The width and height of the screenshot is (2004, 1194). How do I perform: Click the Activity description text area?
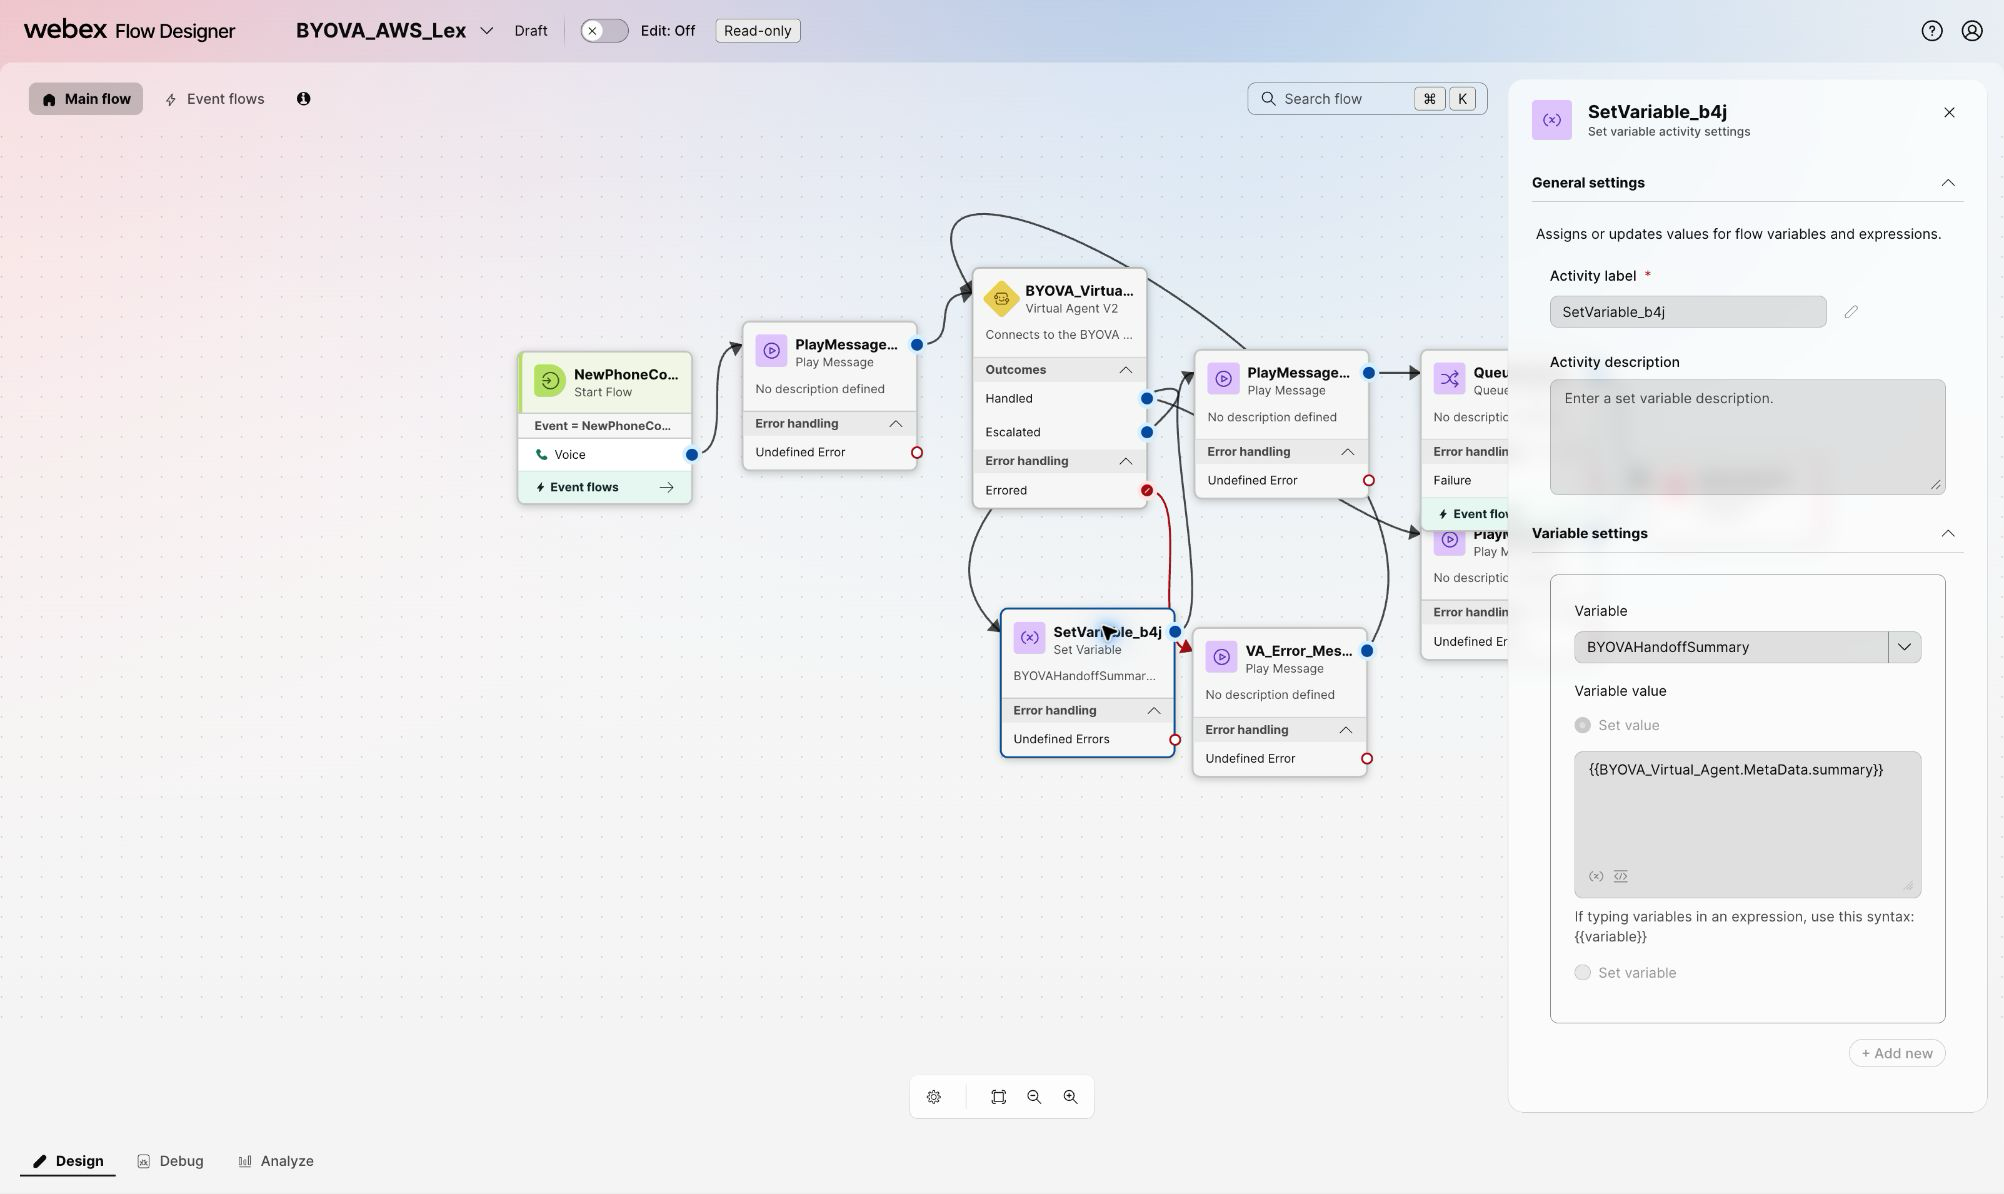[x=1747, y=437]
